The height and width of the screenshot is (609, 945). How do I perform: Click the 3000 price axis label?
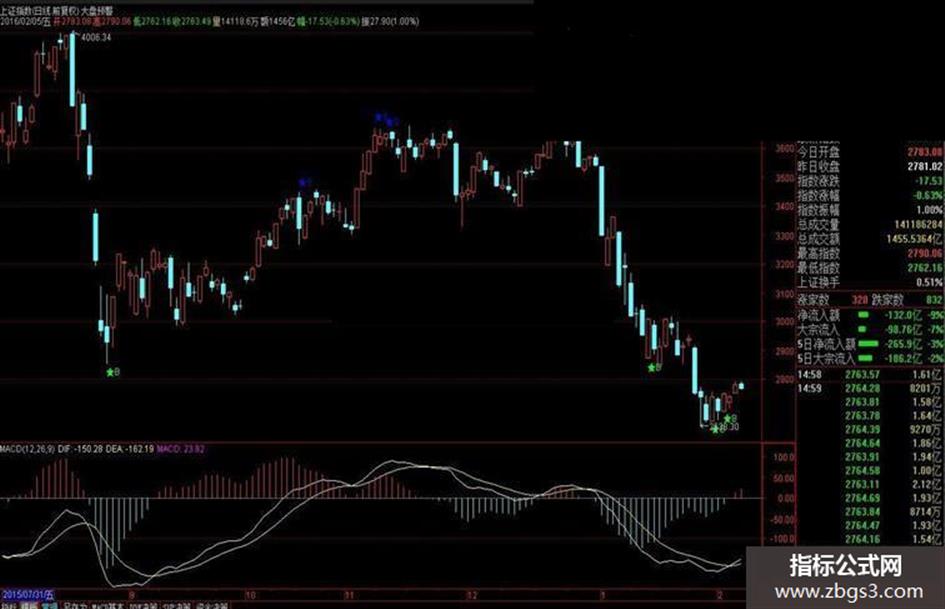(785, 321)
